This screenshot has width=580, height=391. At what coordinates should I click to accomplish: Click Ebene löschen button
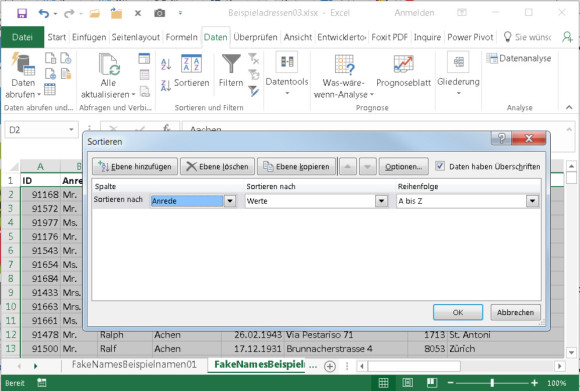(217, 166)
